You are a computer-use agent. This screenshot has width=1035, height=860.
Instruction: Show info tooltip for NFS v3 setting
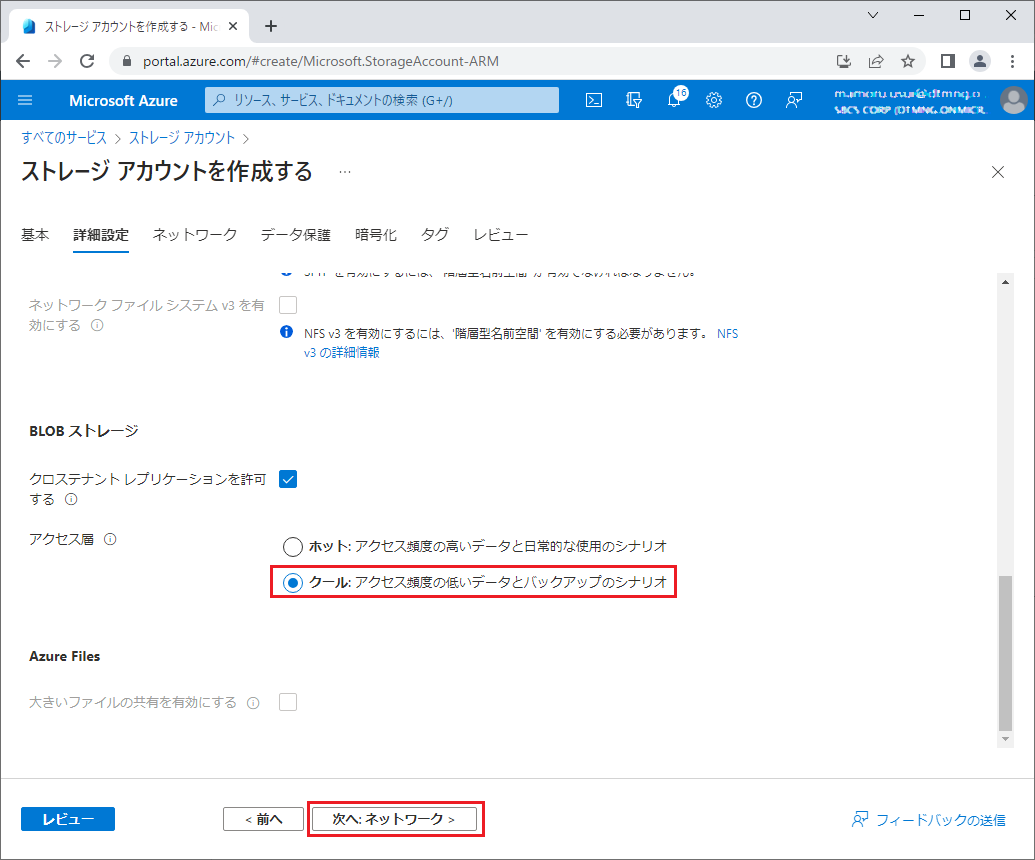click(97, 325)
